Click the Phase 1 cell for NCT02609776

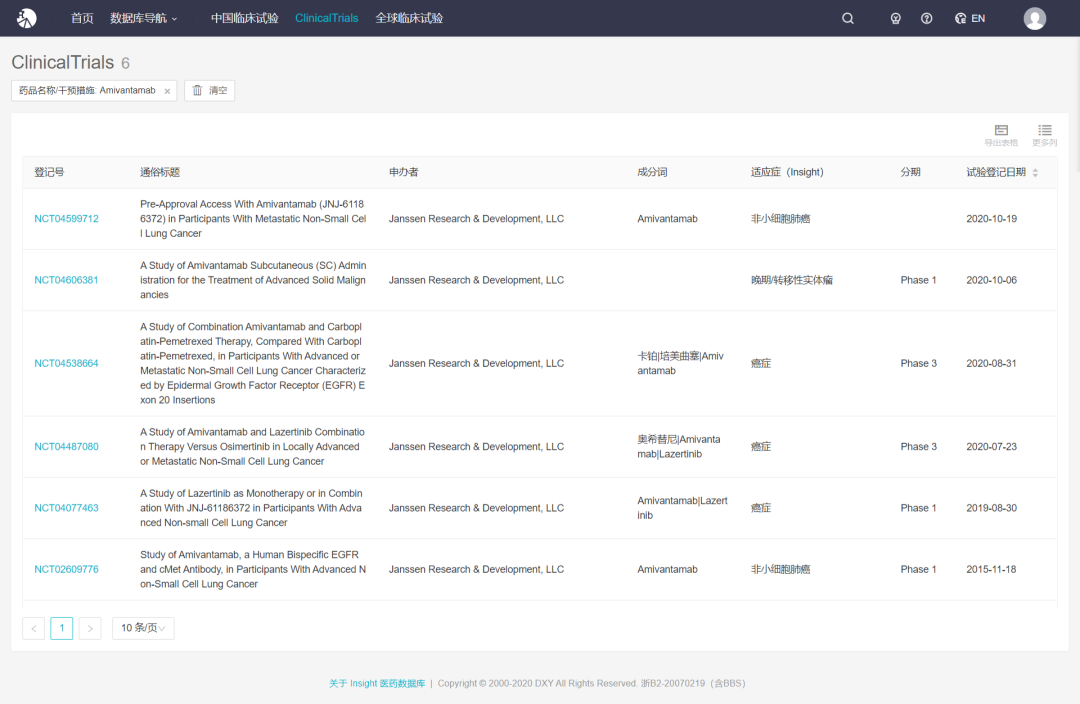click(x=918, y=570)
